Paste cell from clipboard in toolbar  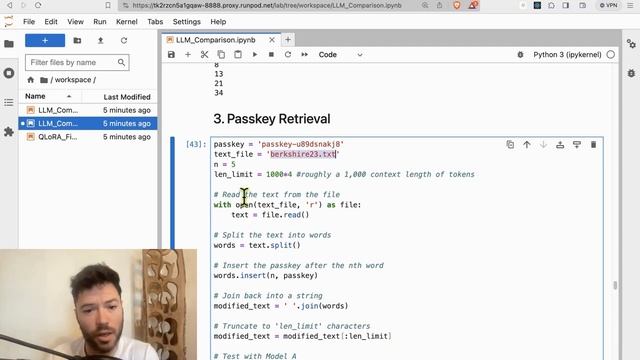point(238,55)
